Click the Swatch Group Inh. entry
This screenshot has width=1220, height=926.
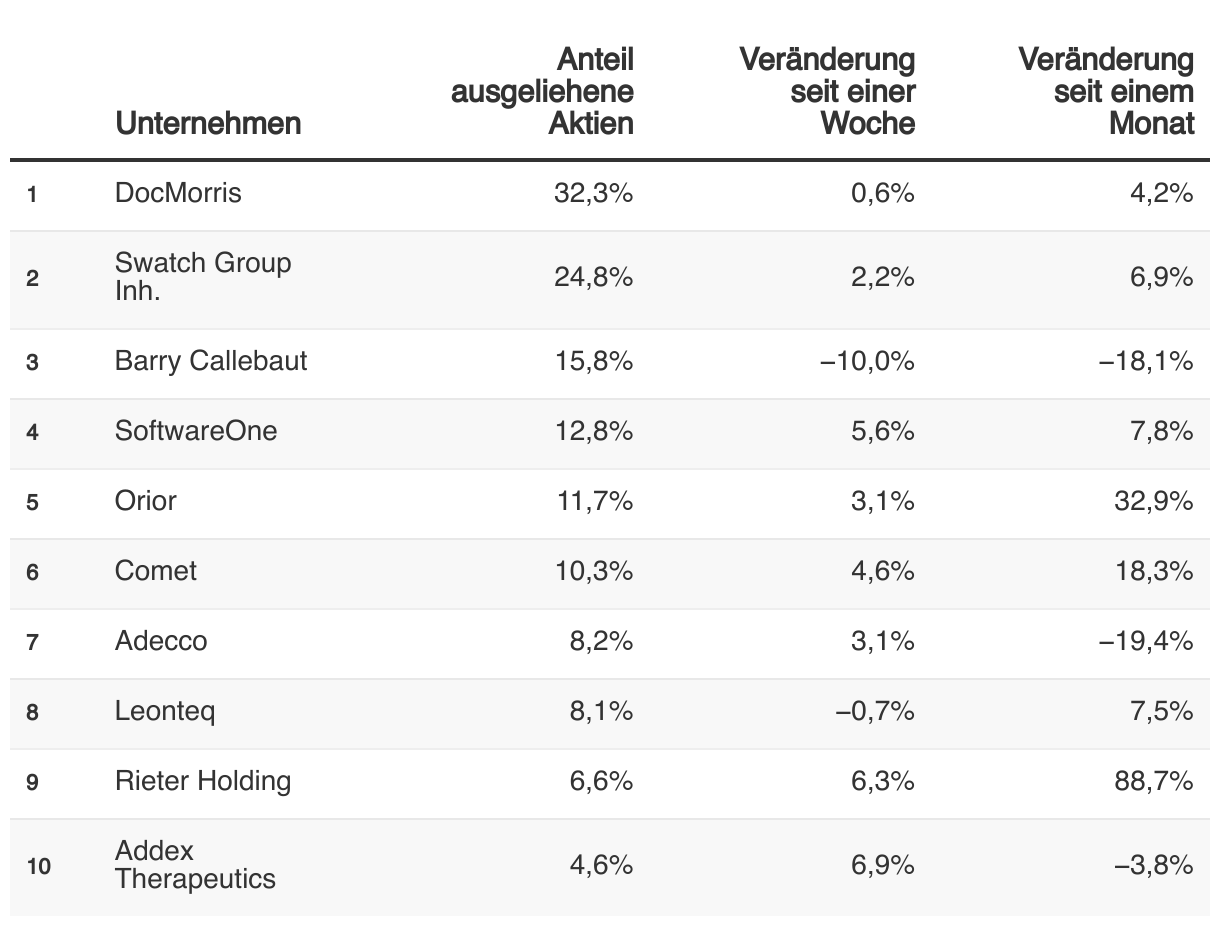click(203, 277)
